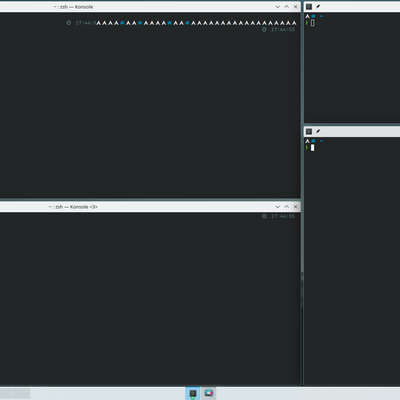Viewport: 400px width, 400px height.
Task: Click the "~ : zsh — Konsole" title text
Action: [x=73, y=7]
